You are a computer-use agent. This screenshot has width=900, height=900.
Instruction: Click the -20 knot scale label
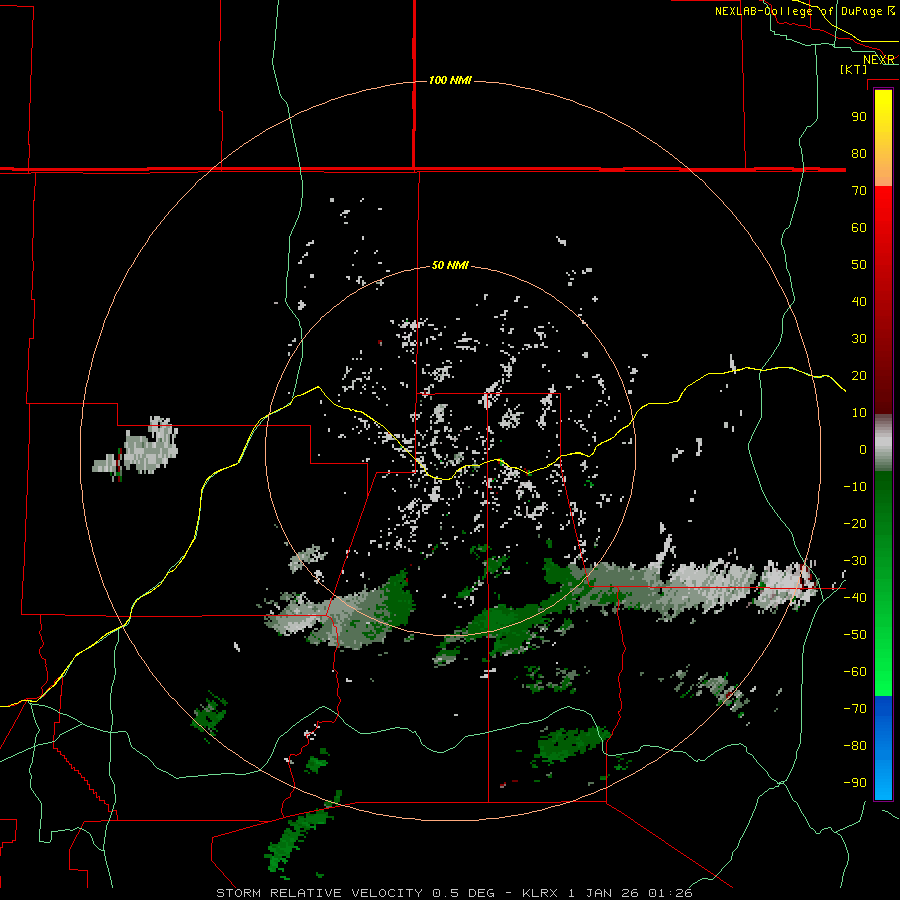pyautogui.click(x=855, y=524)
